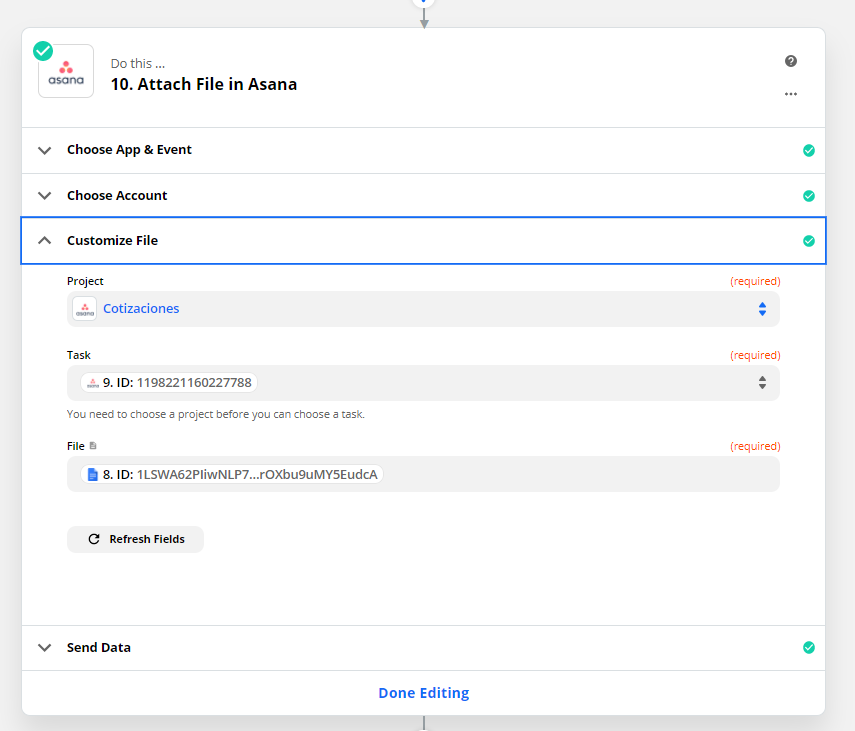855x731 pixels.
Task: Collapse the Customize File section
Action: (x=45, y=240)
